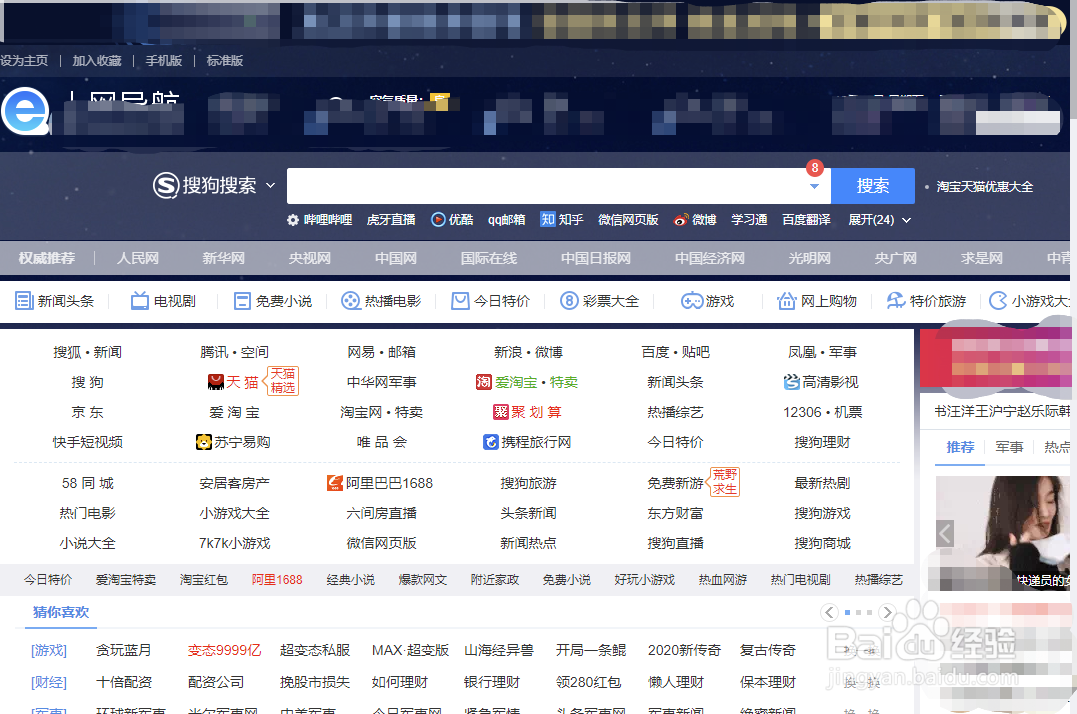Click 游戏 gamepad icon
The height and width of the screenshot is (714, 1077).
(x=692, y=301)
